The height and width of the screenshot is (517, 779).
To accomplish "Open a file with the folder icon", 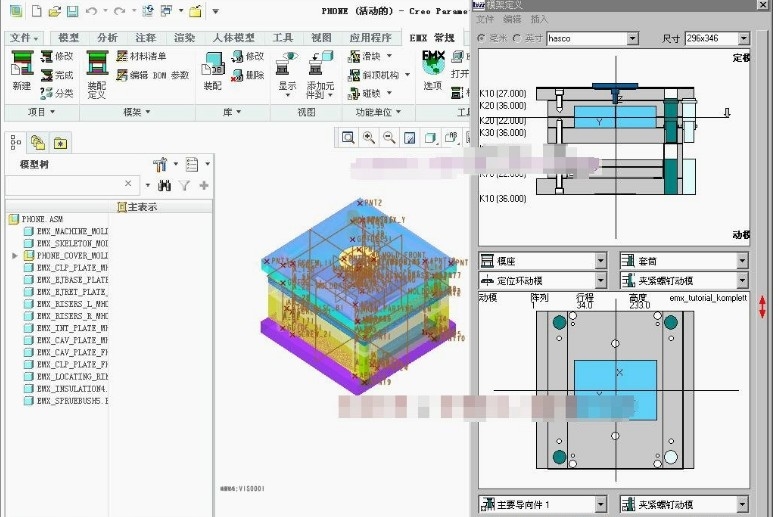I will pos(54,11).
